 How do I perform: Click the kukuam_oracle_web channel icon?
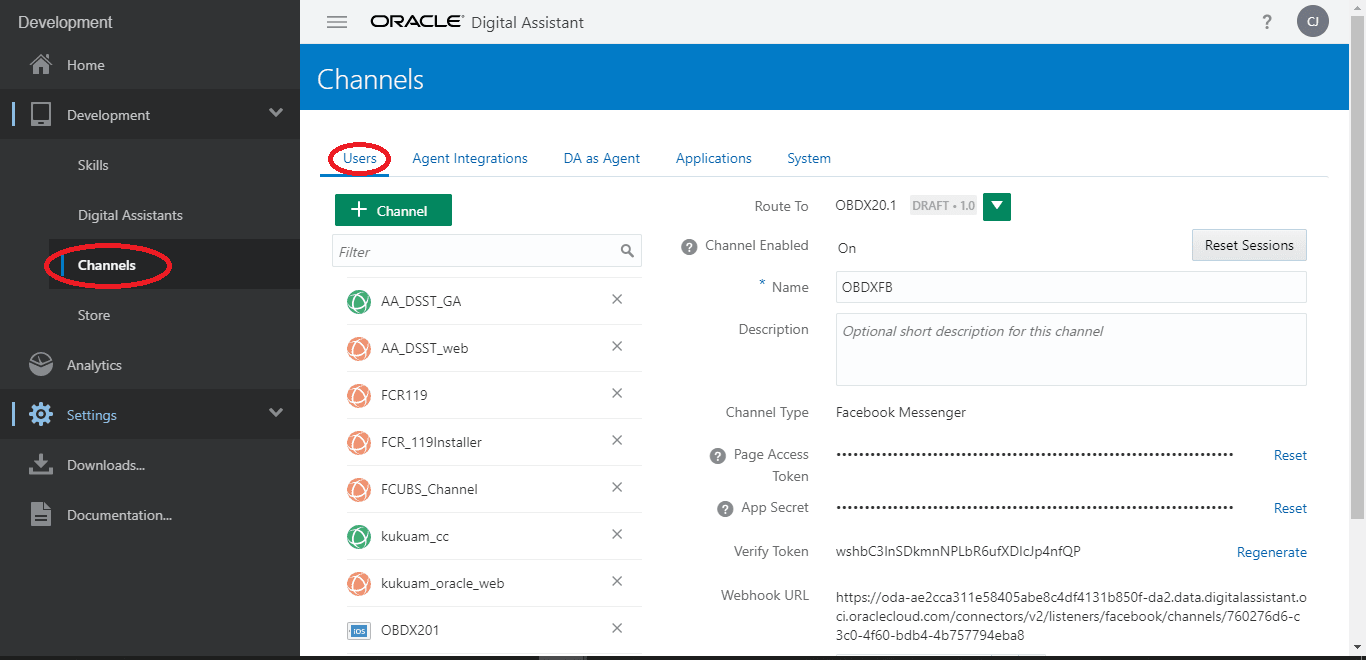pyautogui.click(x=359, y=583)
